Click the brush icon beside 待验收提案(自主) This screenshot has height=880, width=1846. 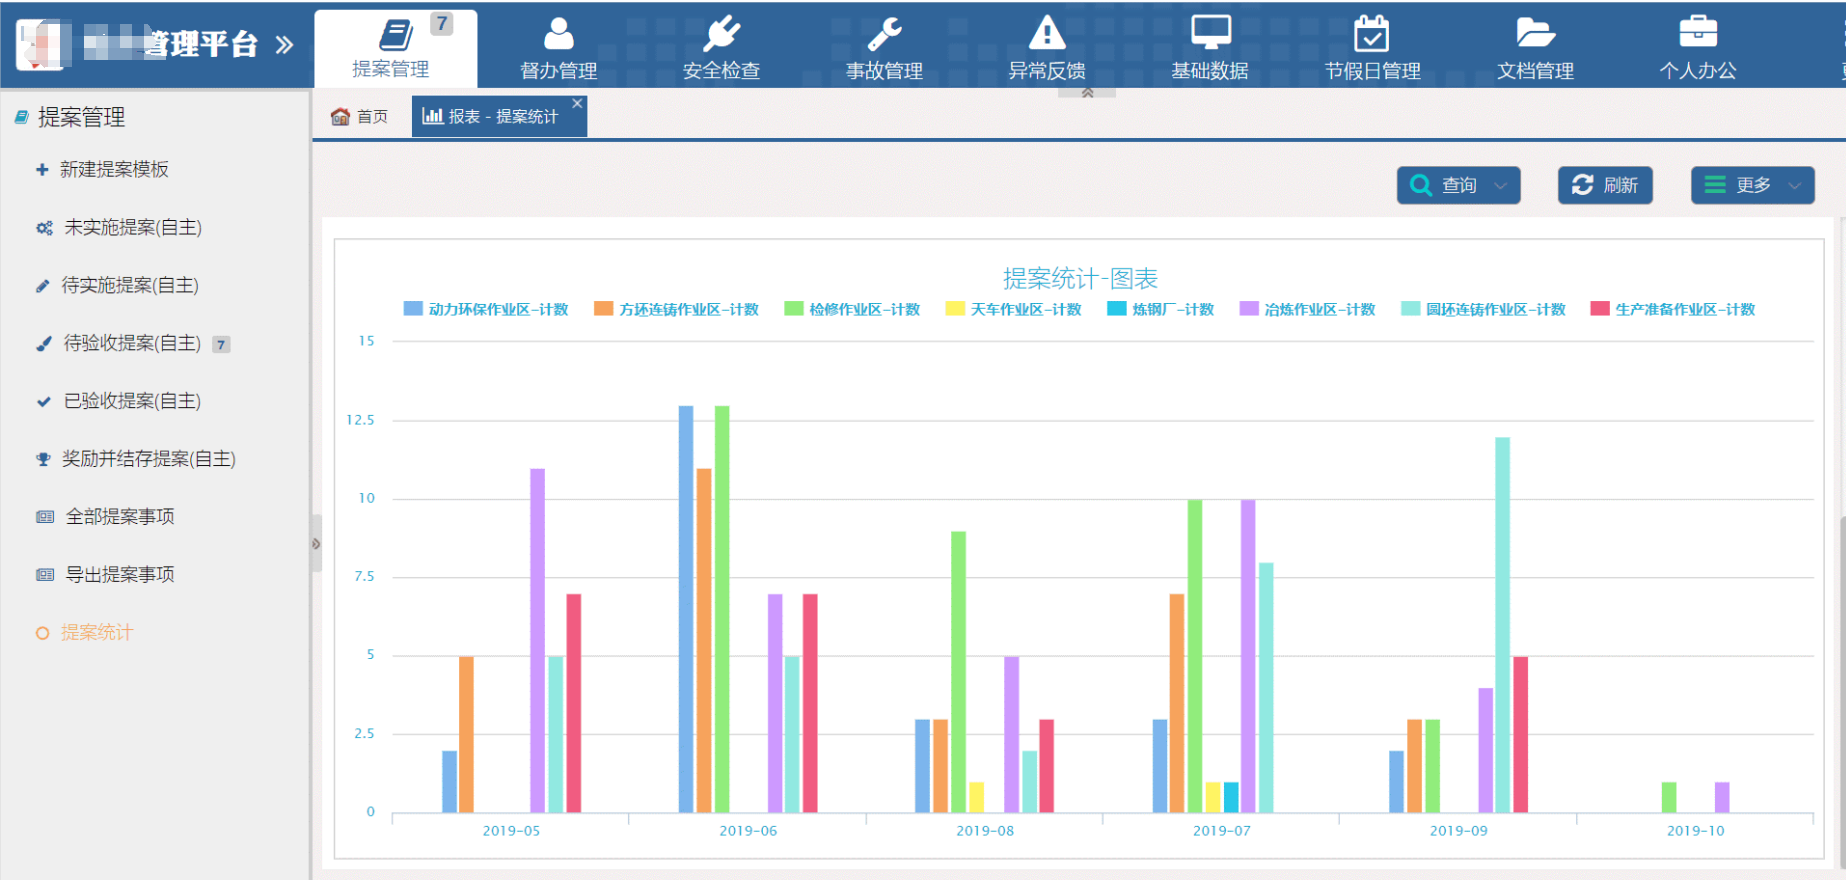click(x=43, y=344)
